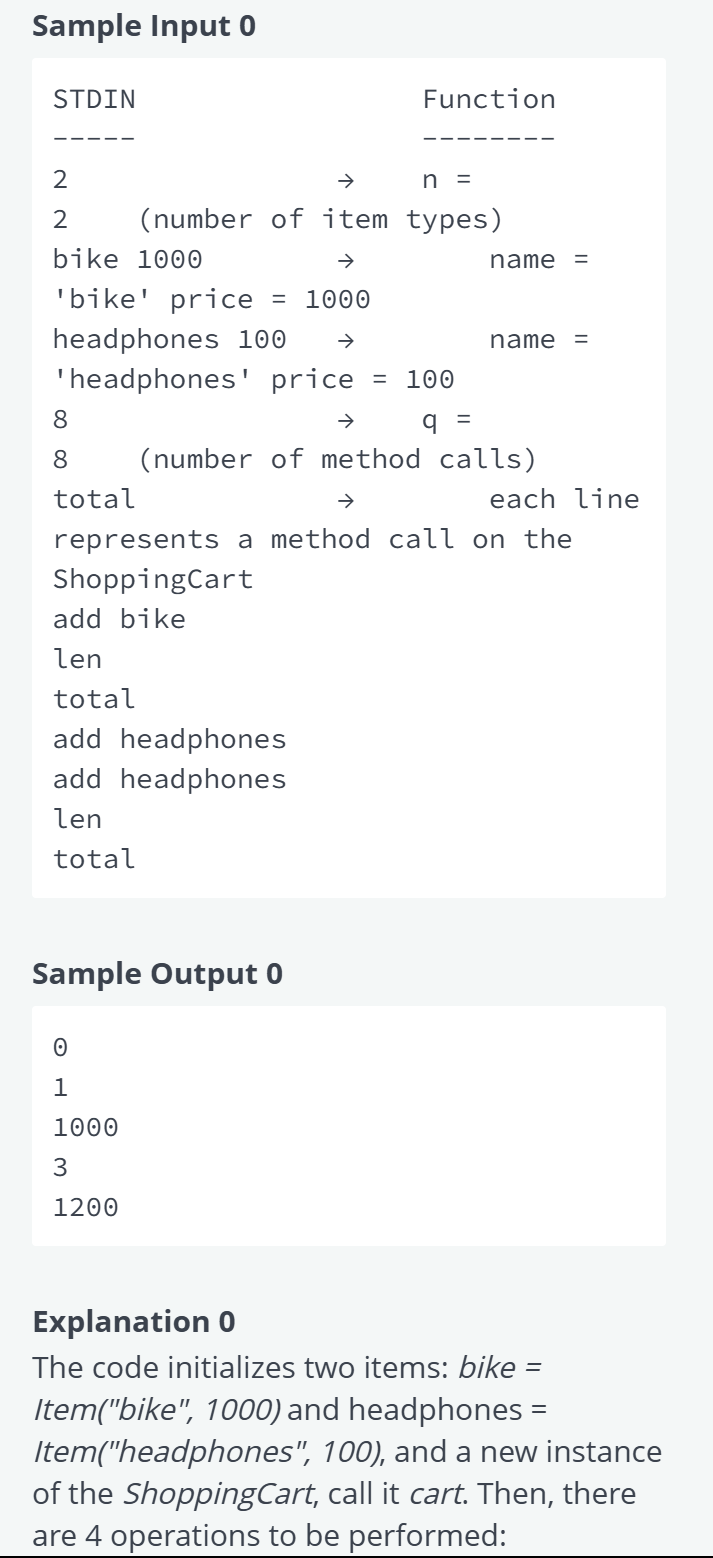
Task: Click the last 'total' line in sample input
Action: tap(94, 859)
